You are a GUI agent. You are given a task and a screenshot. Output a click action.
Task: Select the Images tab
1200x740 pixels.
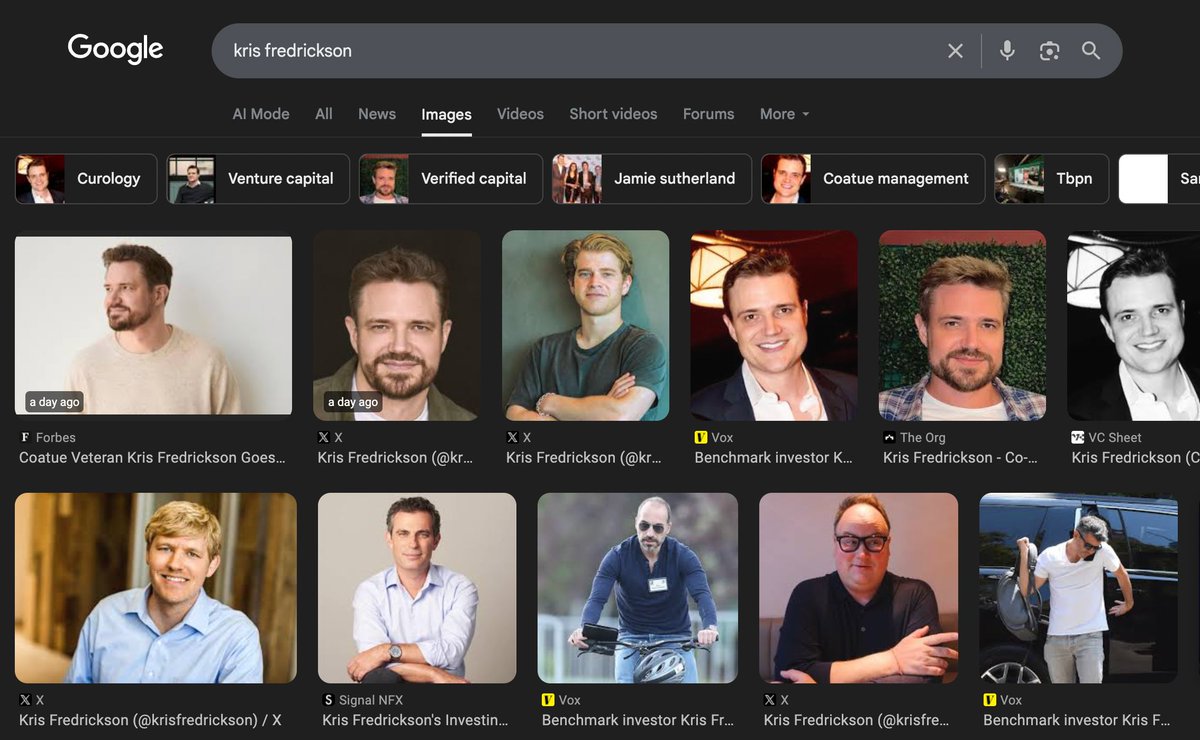(446, 114)
